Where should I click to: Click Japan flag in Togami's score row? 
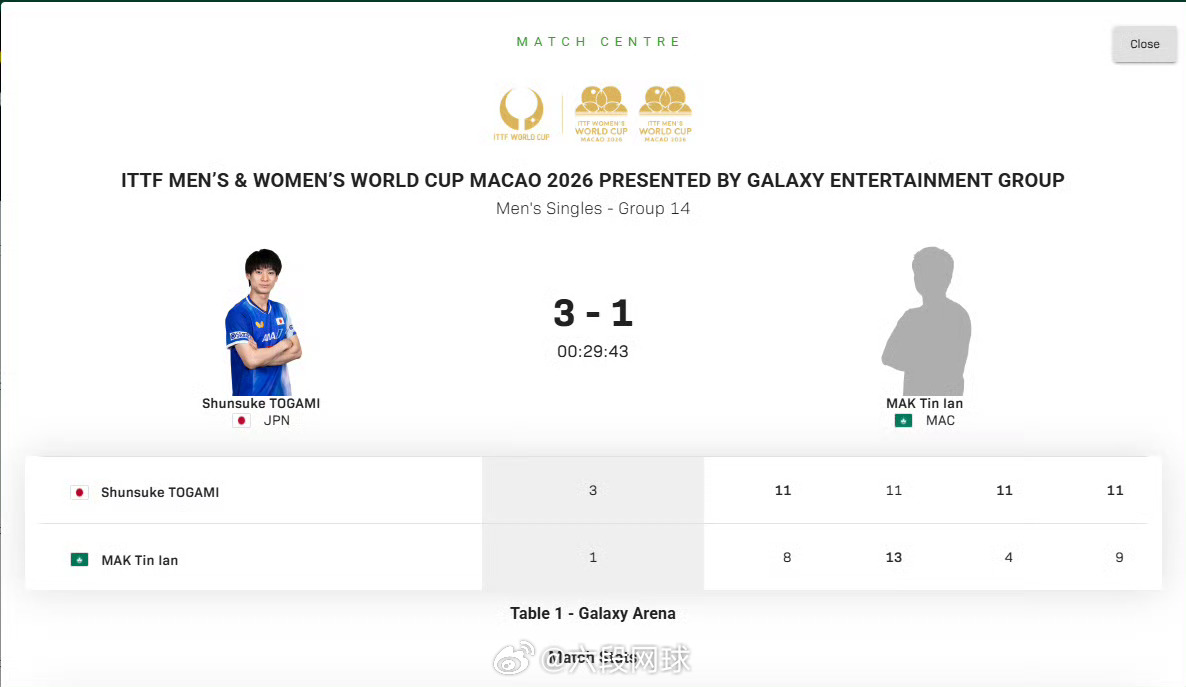79,492
